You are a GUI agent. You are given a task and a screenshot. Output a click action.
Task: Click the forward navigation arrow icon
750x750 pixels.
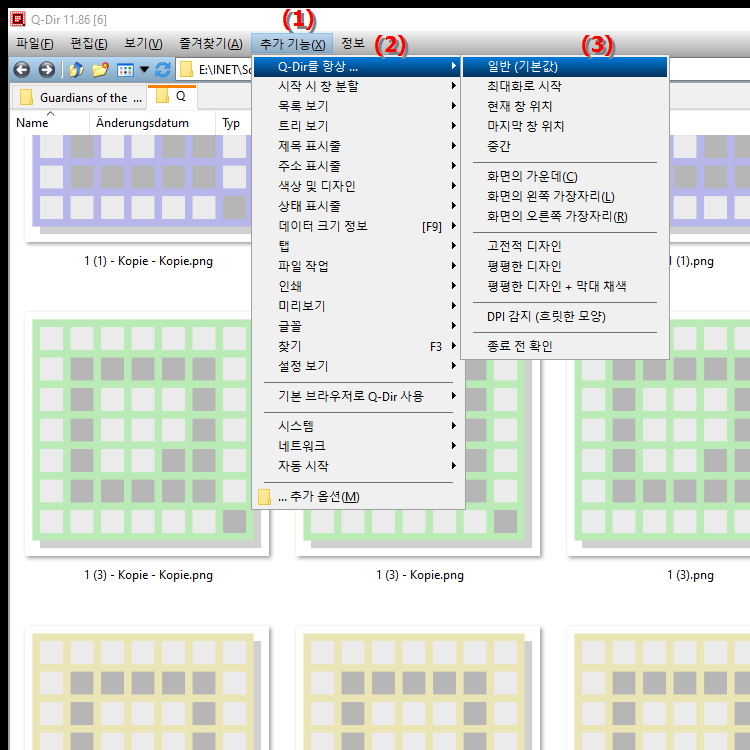(46, 70)
